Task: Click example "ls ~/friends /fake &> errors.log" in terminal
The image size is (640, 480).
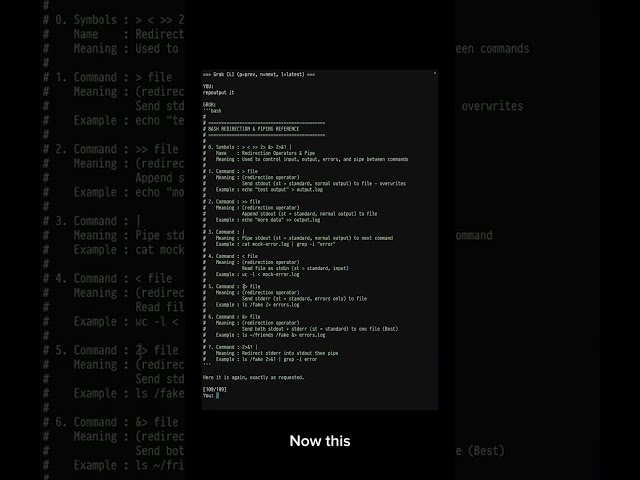Action: tap(283, 335)
